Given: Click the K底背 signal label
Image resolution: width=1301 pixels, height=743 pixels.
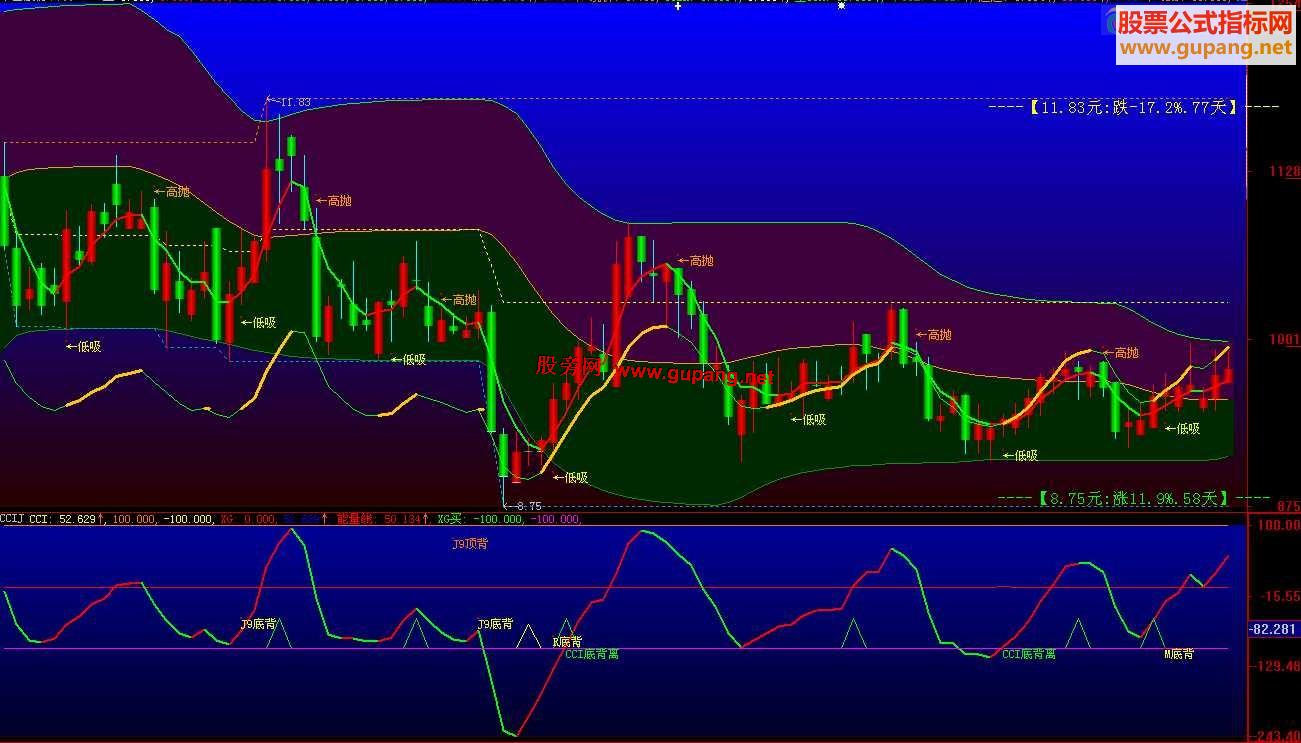Looking at the screenshot, I should (567, 642).
